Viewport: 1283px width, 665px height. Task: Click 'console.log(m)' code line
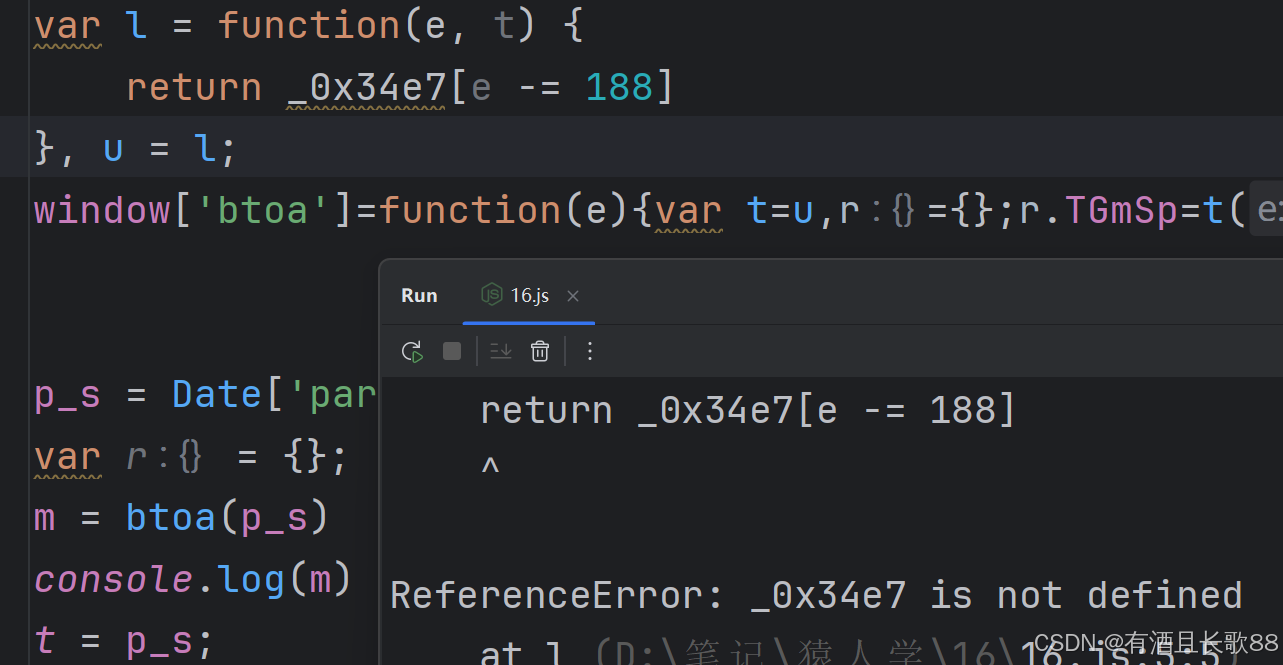[193, 579]
